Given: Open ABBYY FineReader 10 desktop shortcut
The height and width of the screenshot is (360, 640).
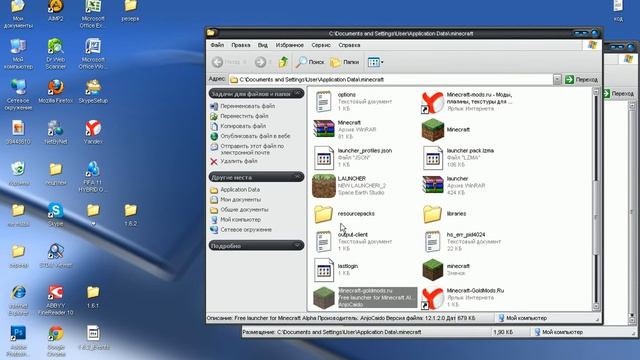Looking at the screenshot, I should click(x=56, y=300).
